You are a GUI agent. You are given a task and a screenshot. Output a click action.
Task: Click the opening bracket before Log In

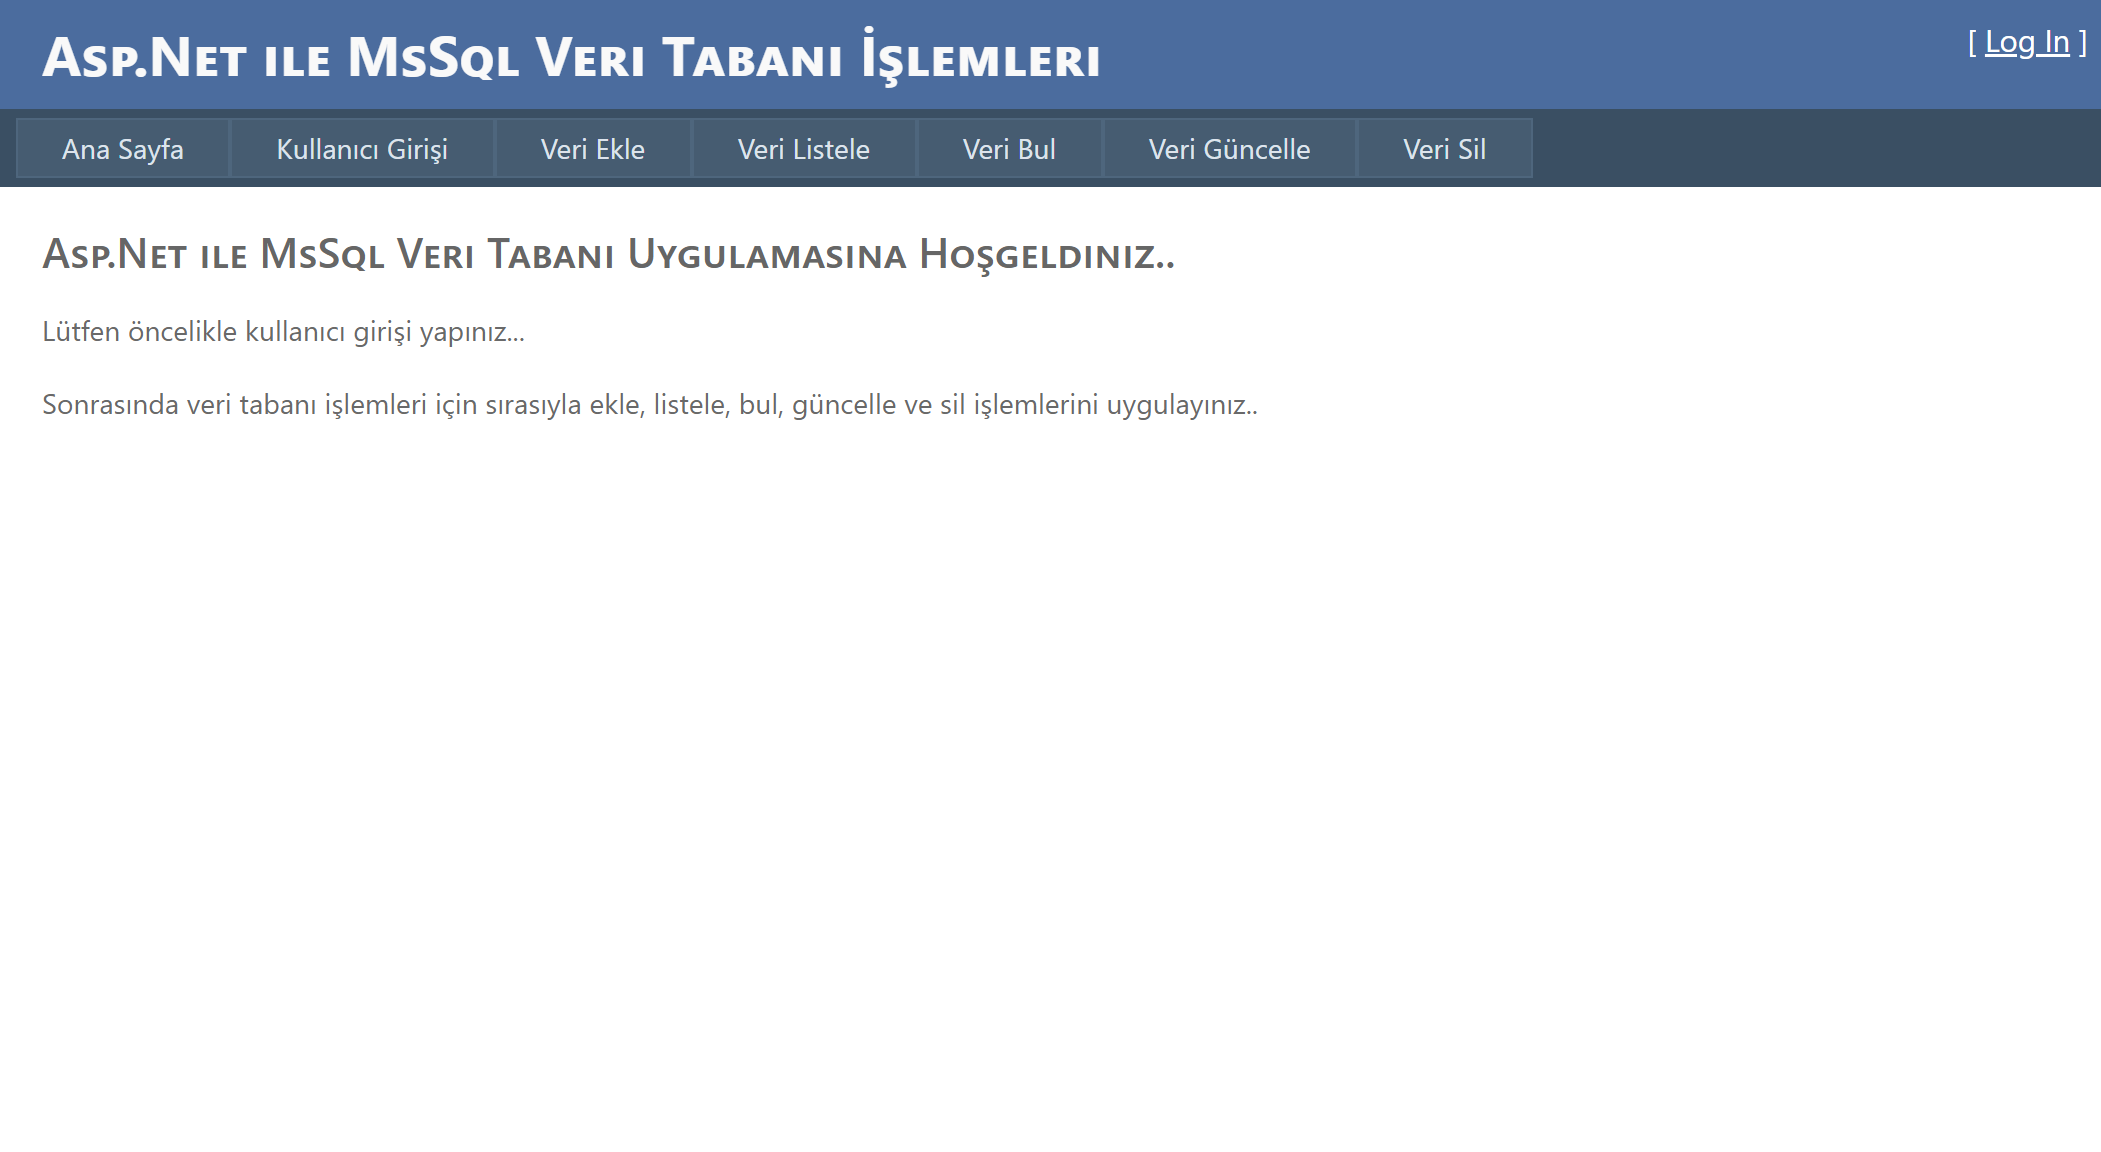pyautogui.click(x=1972, y=42)
